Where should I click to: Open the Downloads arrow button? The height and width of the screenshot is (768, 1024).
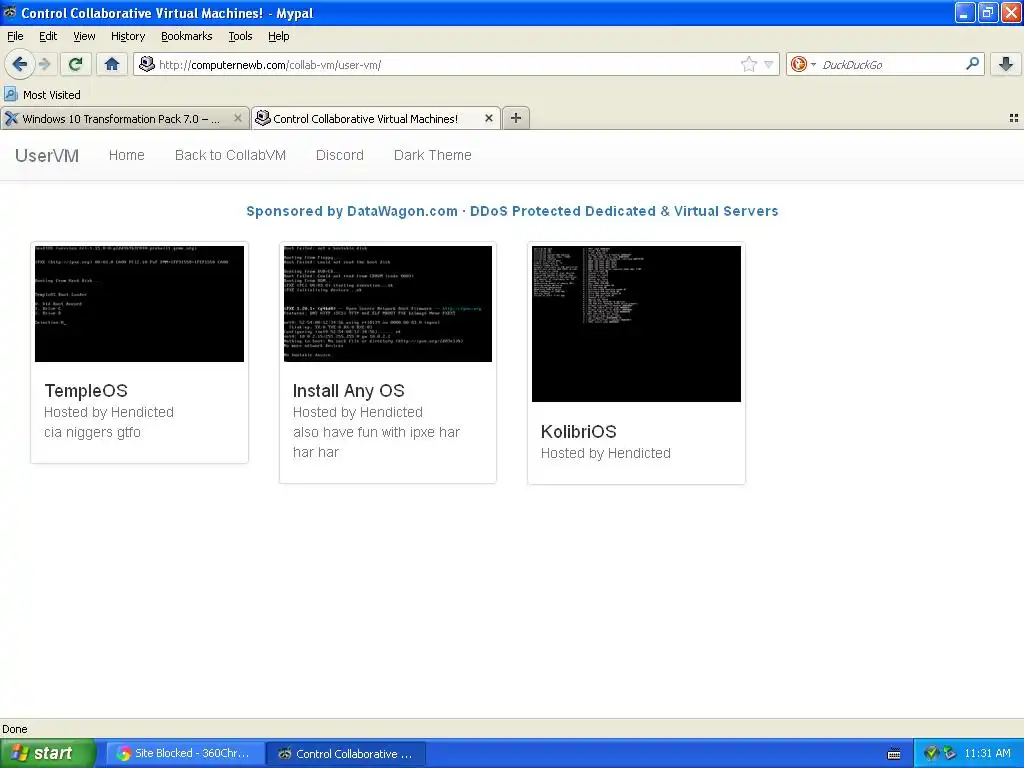1006,64
